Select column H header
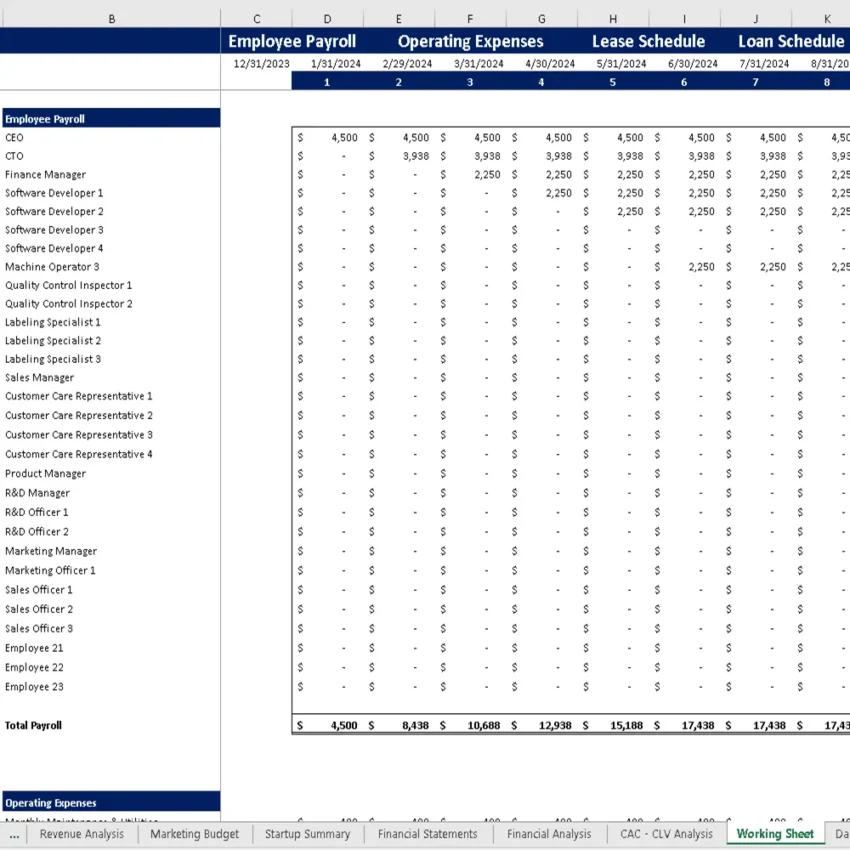Viewport: 850px width, 850px height. click(613, 19)
